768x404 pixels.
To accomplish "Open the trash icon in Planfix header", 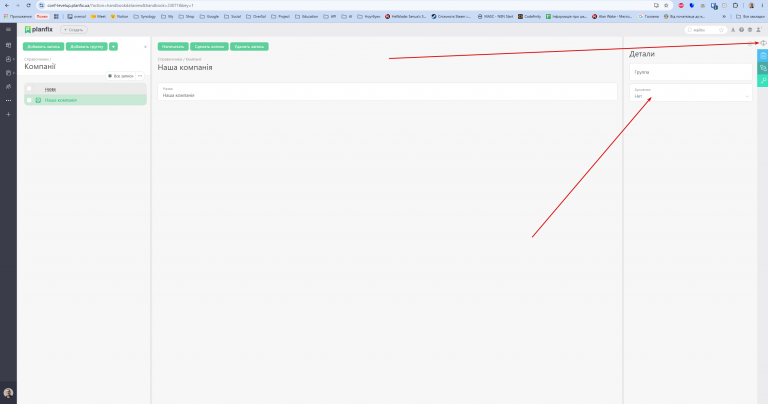I will 749,30.
